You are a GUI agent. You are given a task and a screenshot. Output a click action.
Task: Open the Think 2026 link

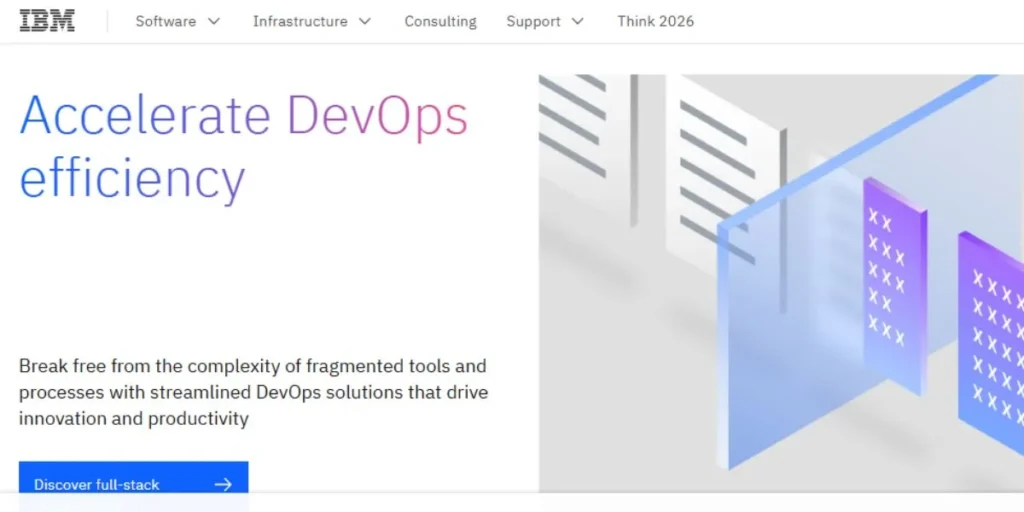[655, 21]
